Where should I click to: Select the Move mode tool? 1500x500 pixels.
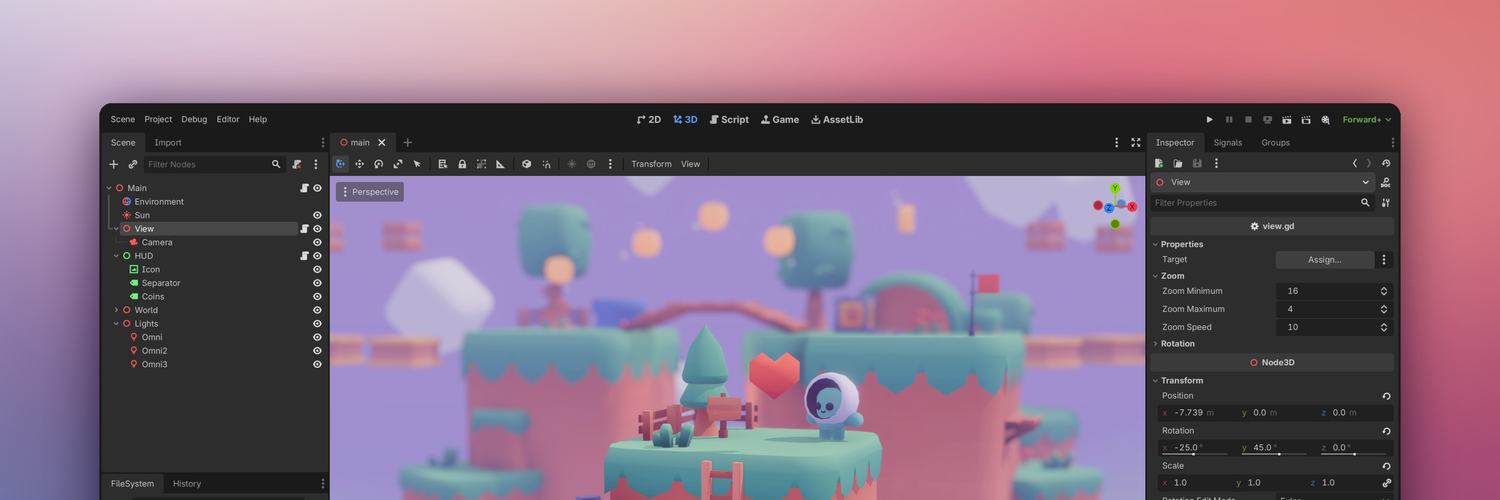click(x=360, y=164)
